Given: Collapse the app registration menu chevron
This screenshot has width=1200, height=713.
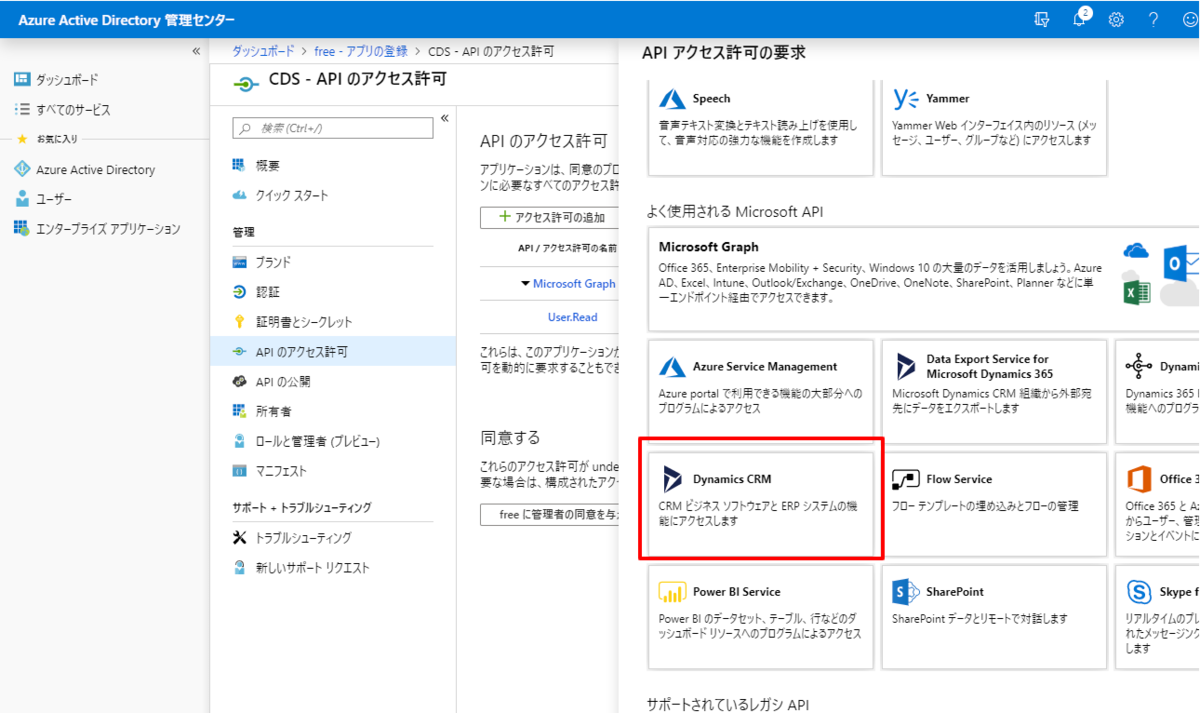Looking at the screenshot, I should (x=445, y=118).
